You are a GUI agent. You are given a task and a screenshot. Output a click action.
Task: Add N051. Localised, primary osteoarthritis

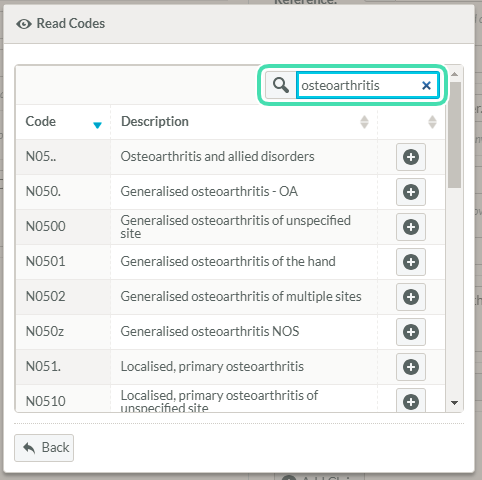click(411, 367)
